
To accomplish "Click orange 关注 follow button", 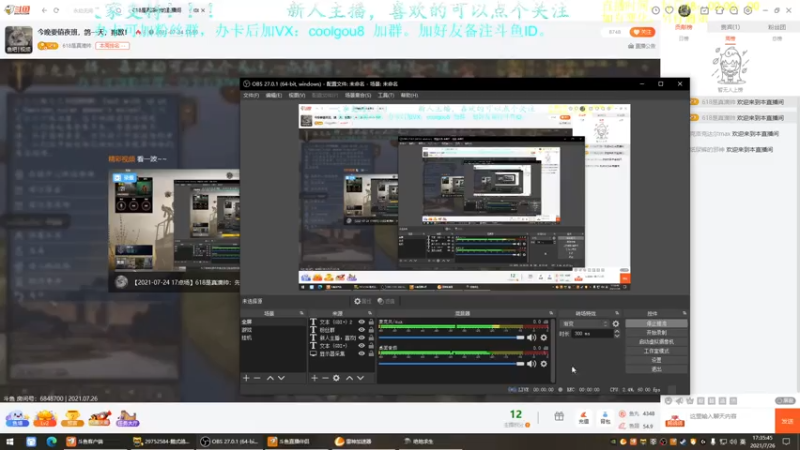I will click(x=642, y=32).
